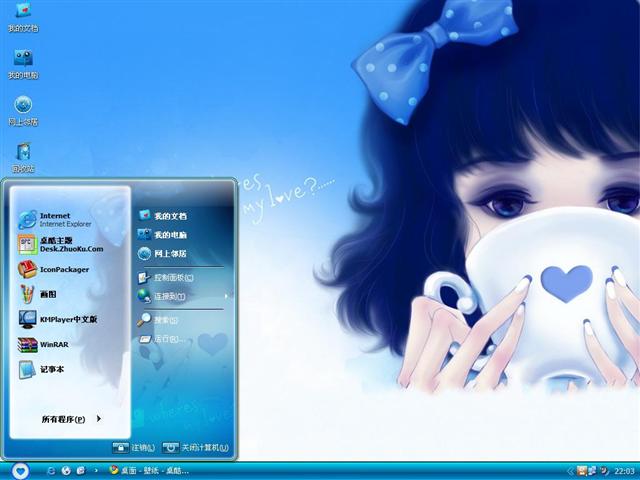Screen dimensions: 640x480
Task: Launch Internet Explorer from the Start menu
Action: point(55,220)
